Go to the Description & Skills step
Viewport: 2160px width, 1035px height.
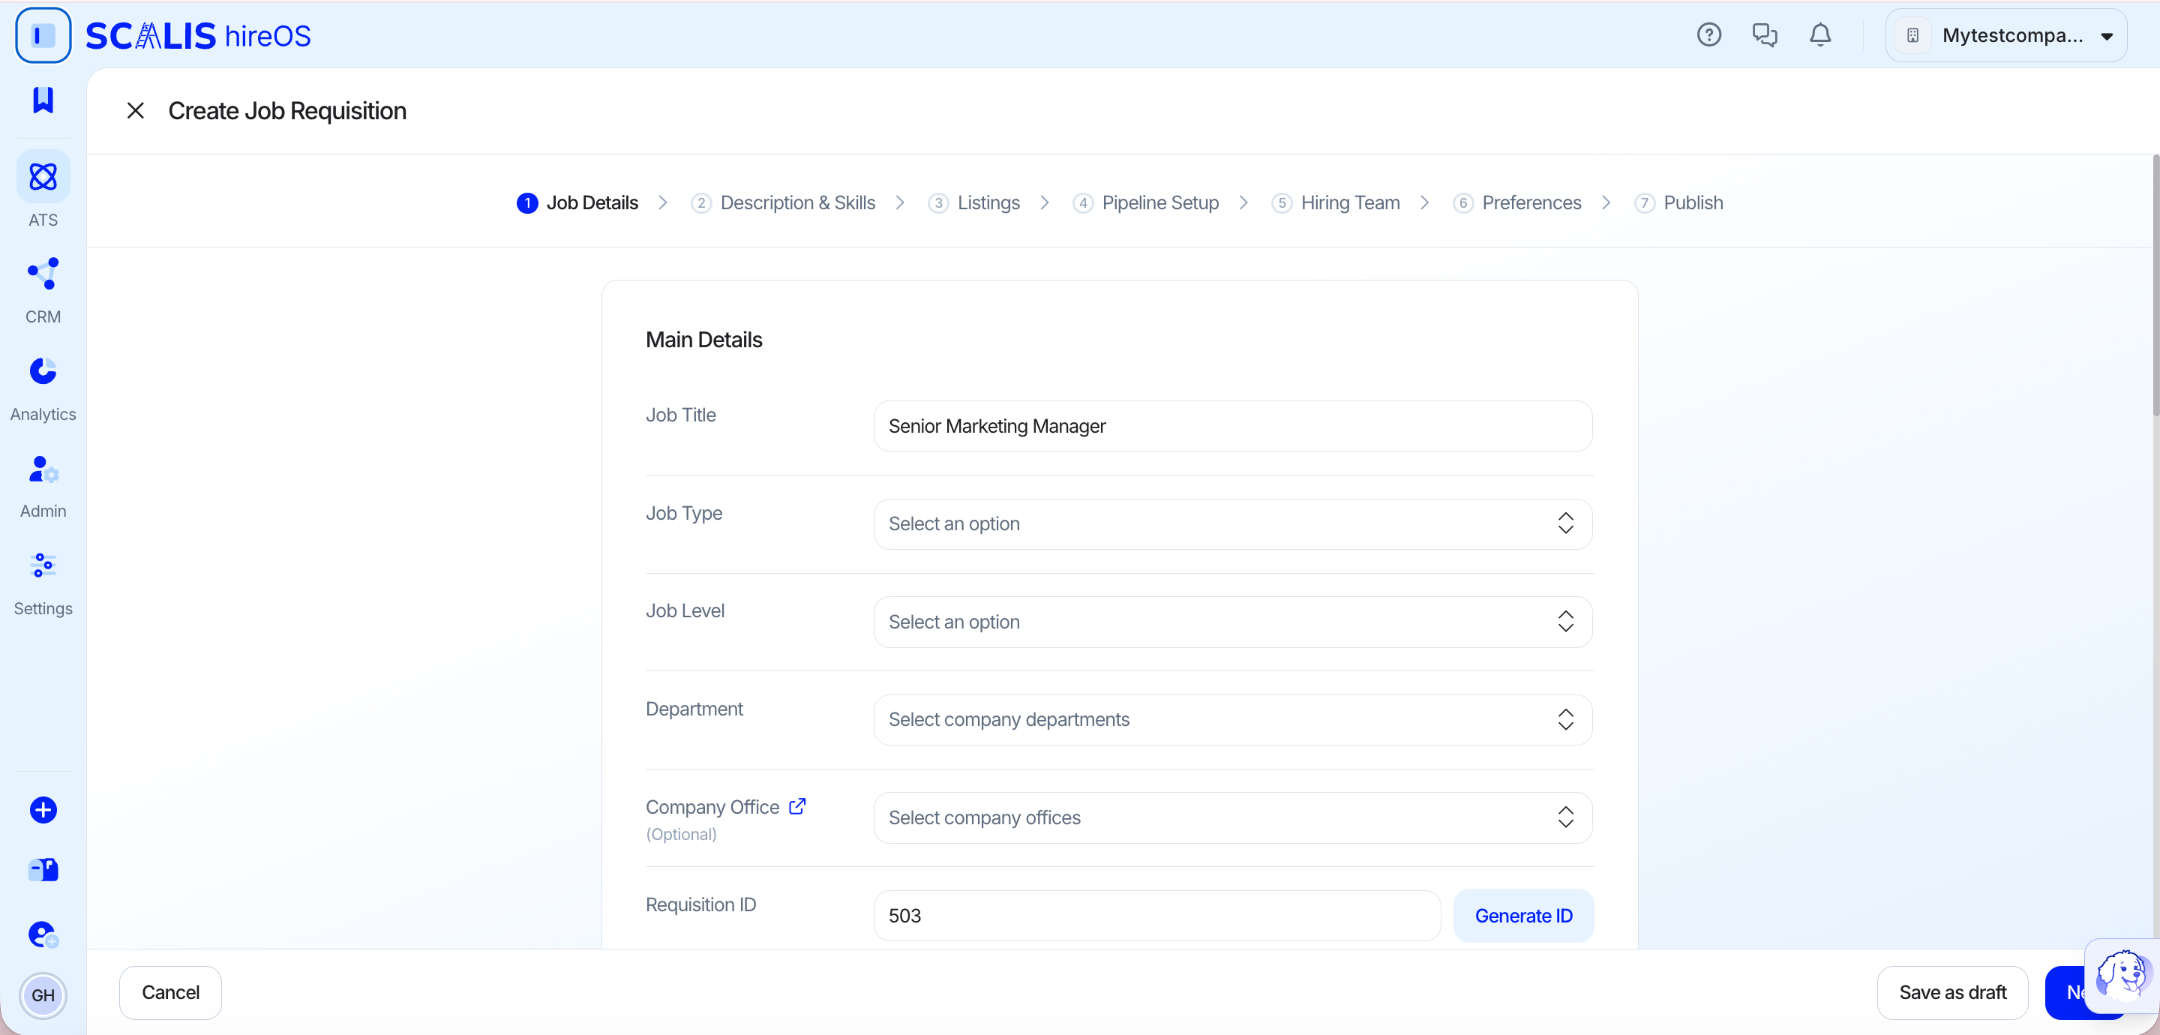pyautogui.click(x=783, y=203)
